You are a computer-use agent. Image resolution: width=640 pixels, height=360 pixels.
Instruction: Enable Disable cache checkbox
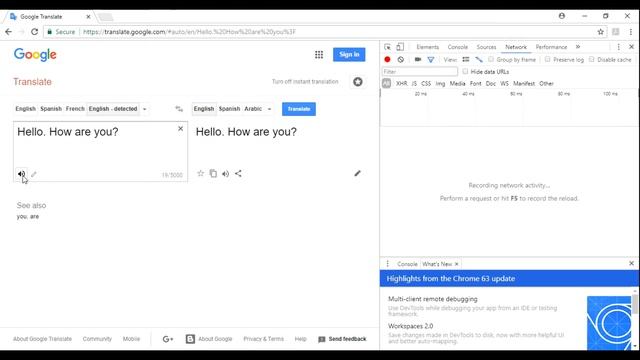591,60
